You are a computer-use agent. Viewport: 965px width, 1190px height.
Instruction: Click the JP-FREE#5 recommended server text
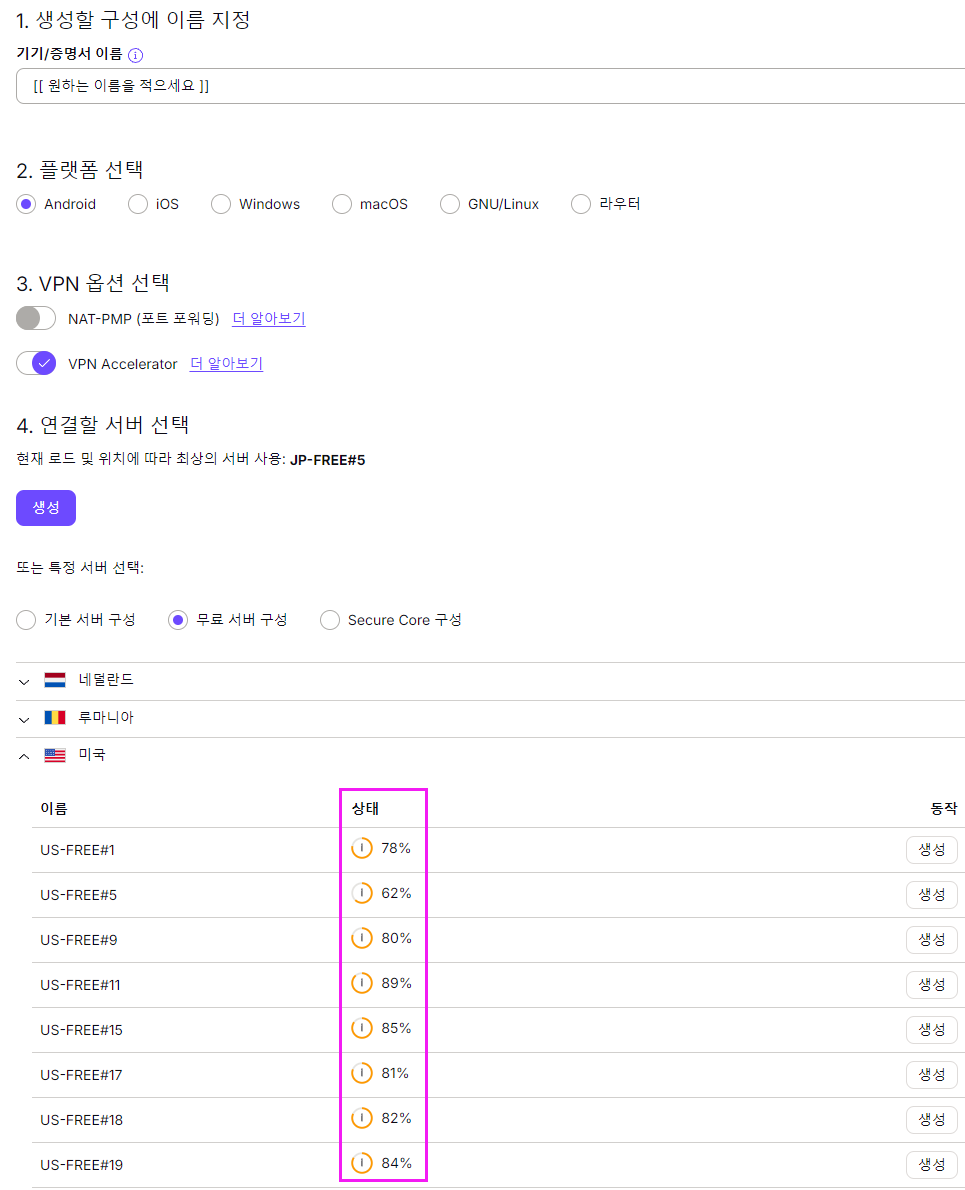(x=328, y=460)
